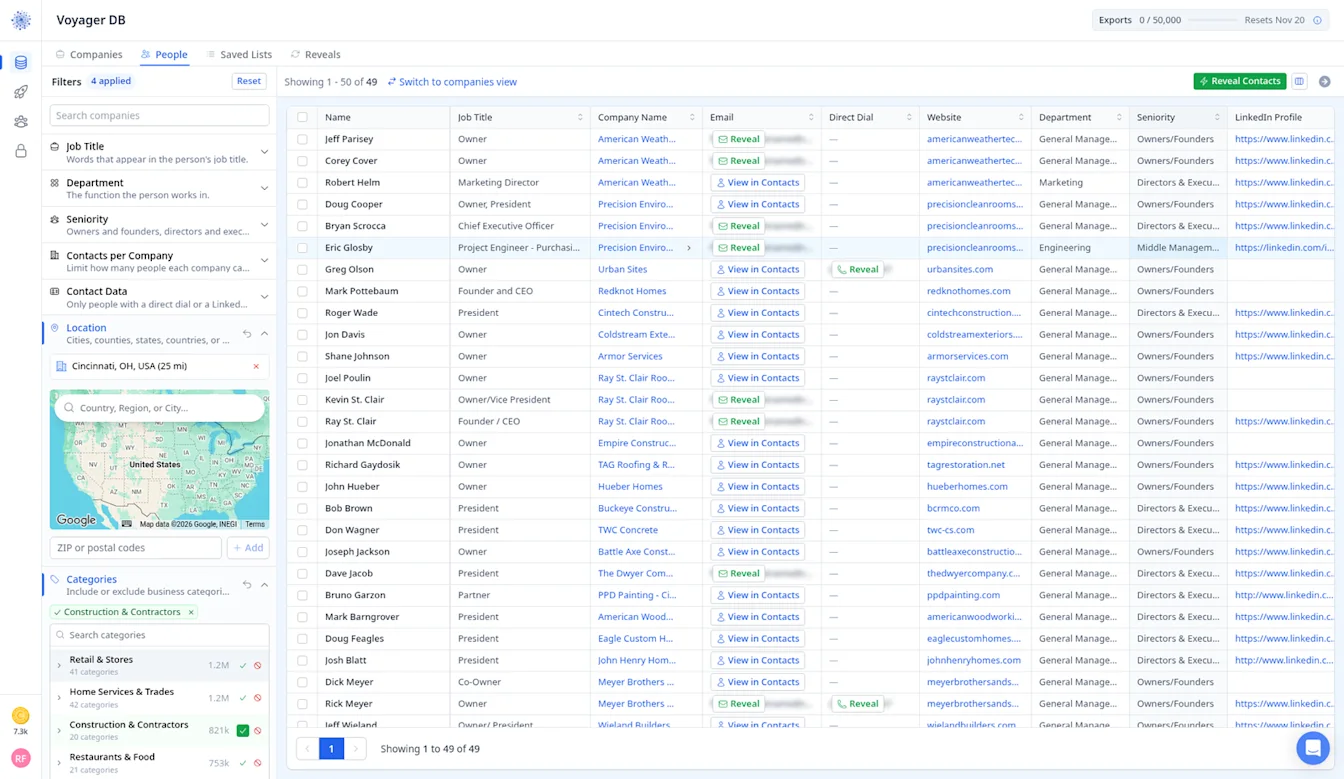Screen dimensions: 1344x779
Task: Go to the Reveals tab
Action: click(x=315, y=55)
